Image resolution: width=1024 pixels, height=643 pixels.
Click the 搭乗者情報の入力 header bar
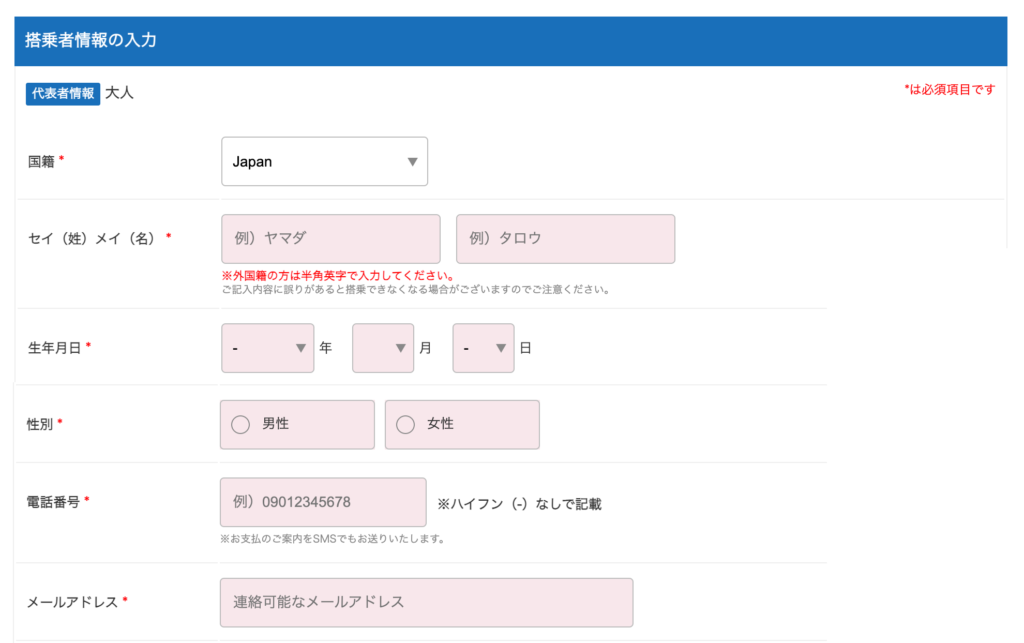(509, 41)
